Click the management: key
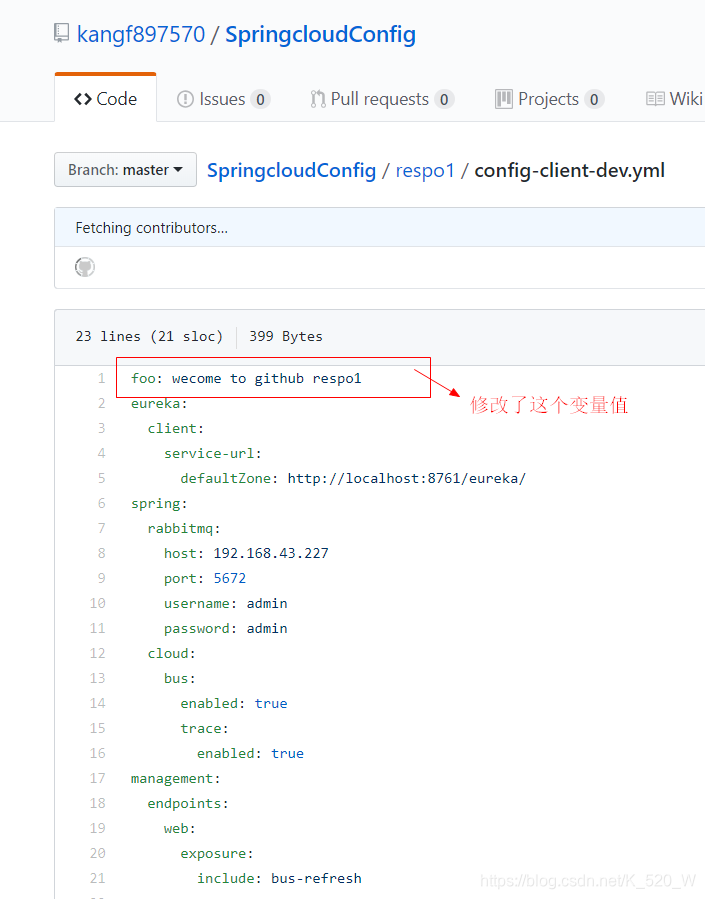The width and height of the screenshot is (705, 899). pyautogui.click(x=175, y=779)
